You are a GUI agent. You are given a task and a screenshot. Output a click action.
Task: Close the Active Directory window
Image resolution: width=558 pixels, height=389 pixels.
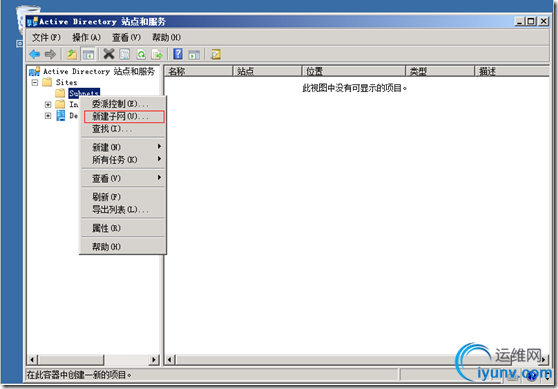(x=543, y=21)
